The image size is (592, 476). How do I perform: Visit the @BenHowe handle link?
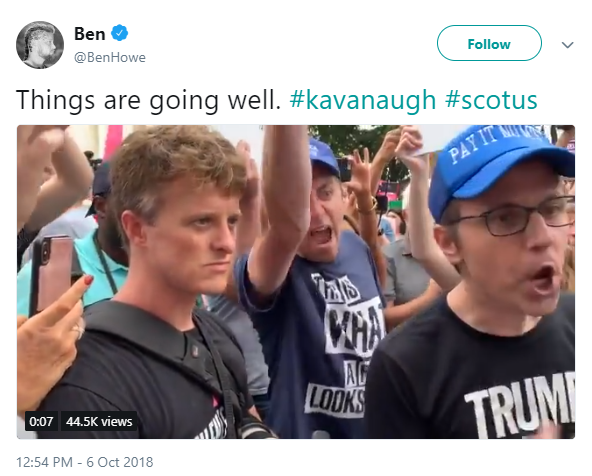110,58
